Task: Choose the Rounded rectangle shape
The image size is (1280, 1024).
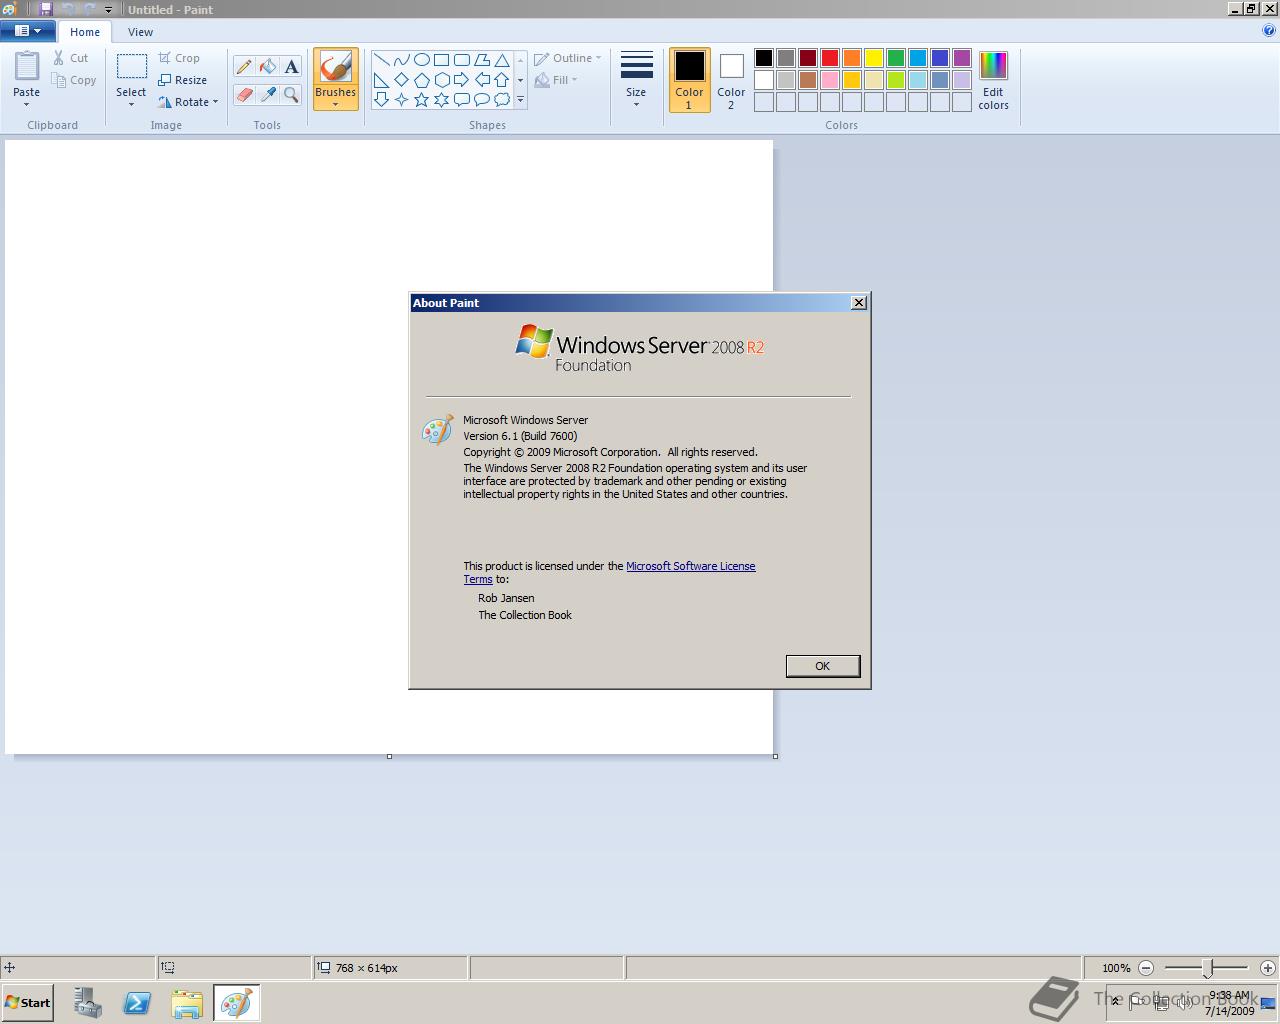Action: point(461,60)
